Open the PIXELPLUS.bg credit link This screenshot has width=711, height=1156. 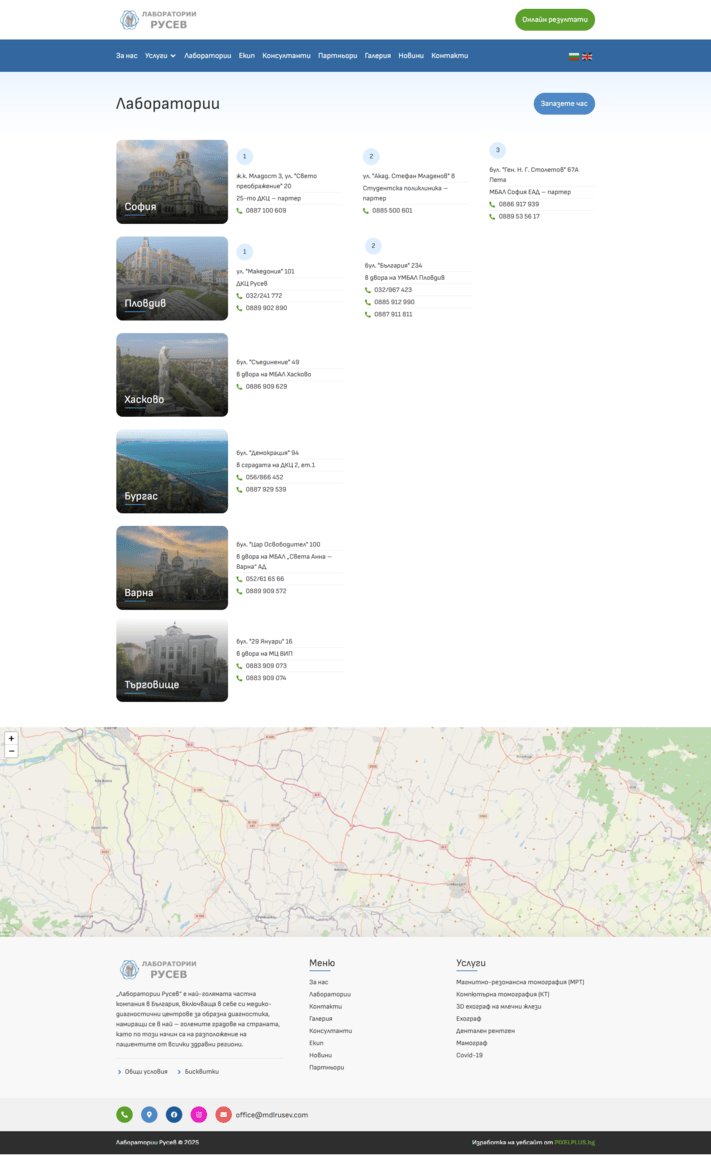pyautogui.click(x=575, y=1143)
